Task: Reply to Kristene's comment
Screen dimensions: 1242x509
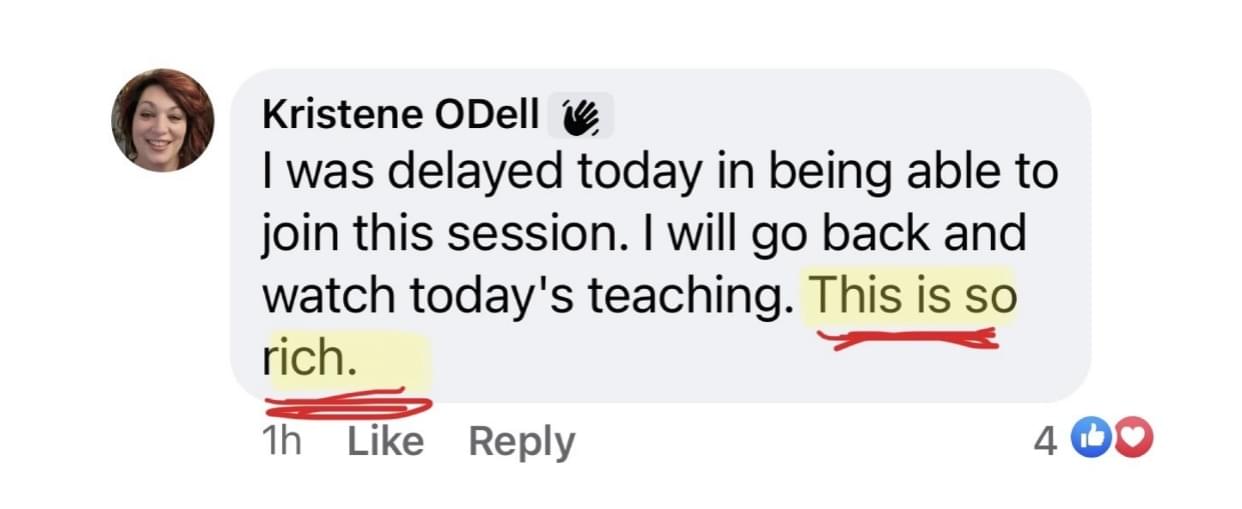Action: (522, 442)
